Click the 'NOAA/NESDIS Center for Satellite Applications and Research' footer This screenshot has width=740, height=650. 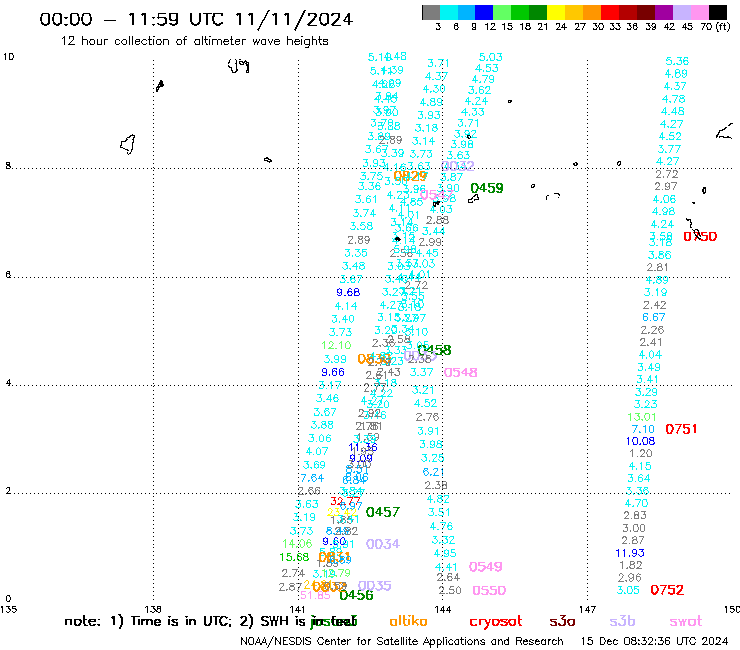click(402, 642)
